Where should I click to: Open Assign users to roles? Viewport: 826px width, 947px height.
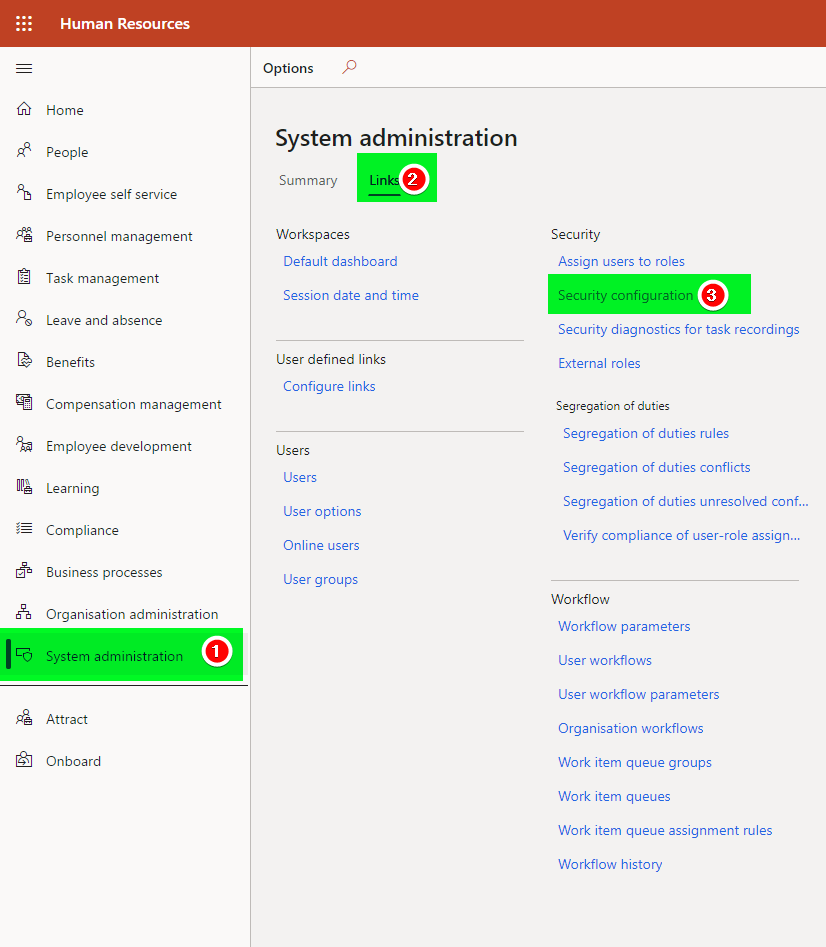[621, 262]
